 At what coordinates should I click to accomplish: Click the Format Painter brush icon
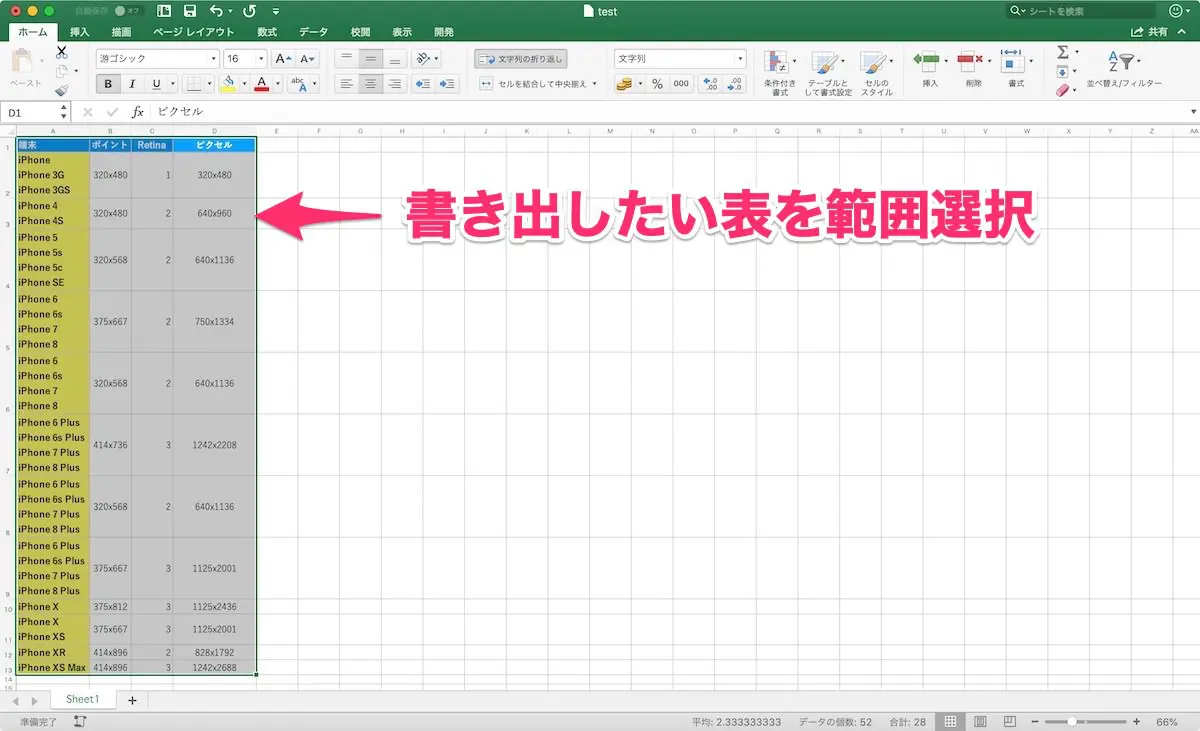[62, 90]
